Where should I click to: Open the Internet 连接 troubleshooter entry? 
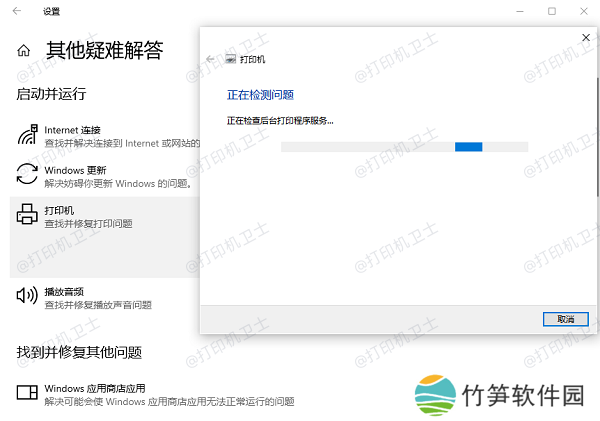click(72, 130)
